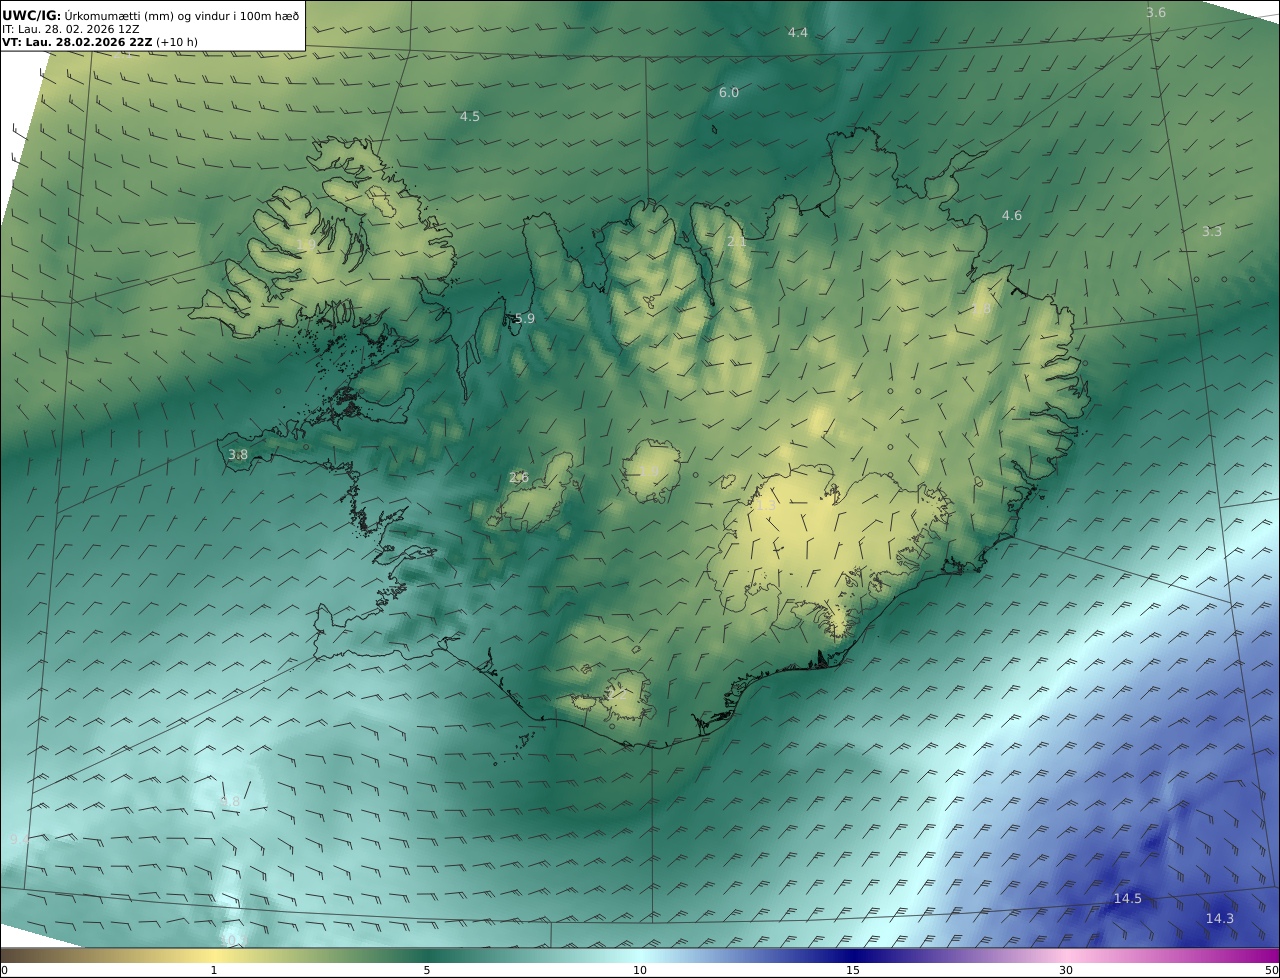1280x978 pixels.
Task: Click the 3.8 value label on the western peninsula
Action: click(238, 455)
